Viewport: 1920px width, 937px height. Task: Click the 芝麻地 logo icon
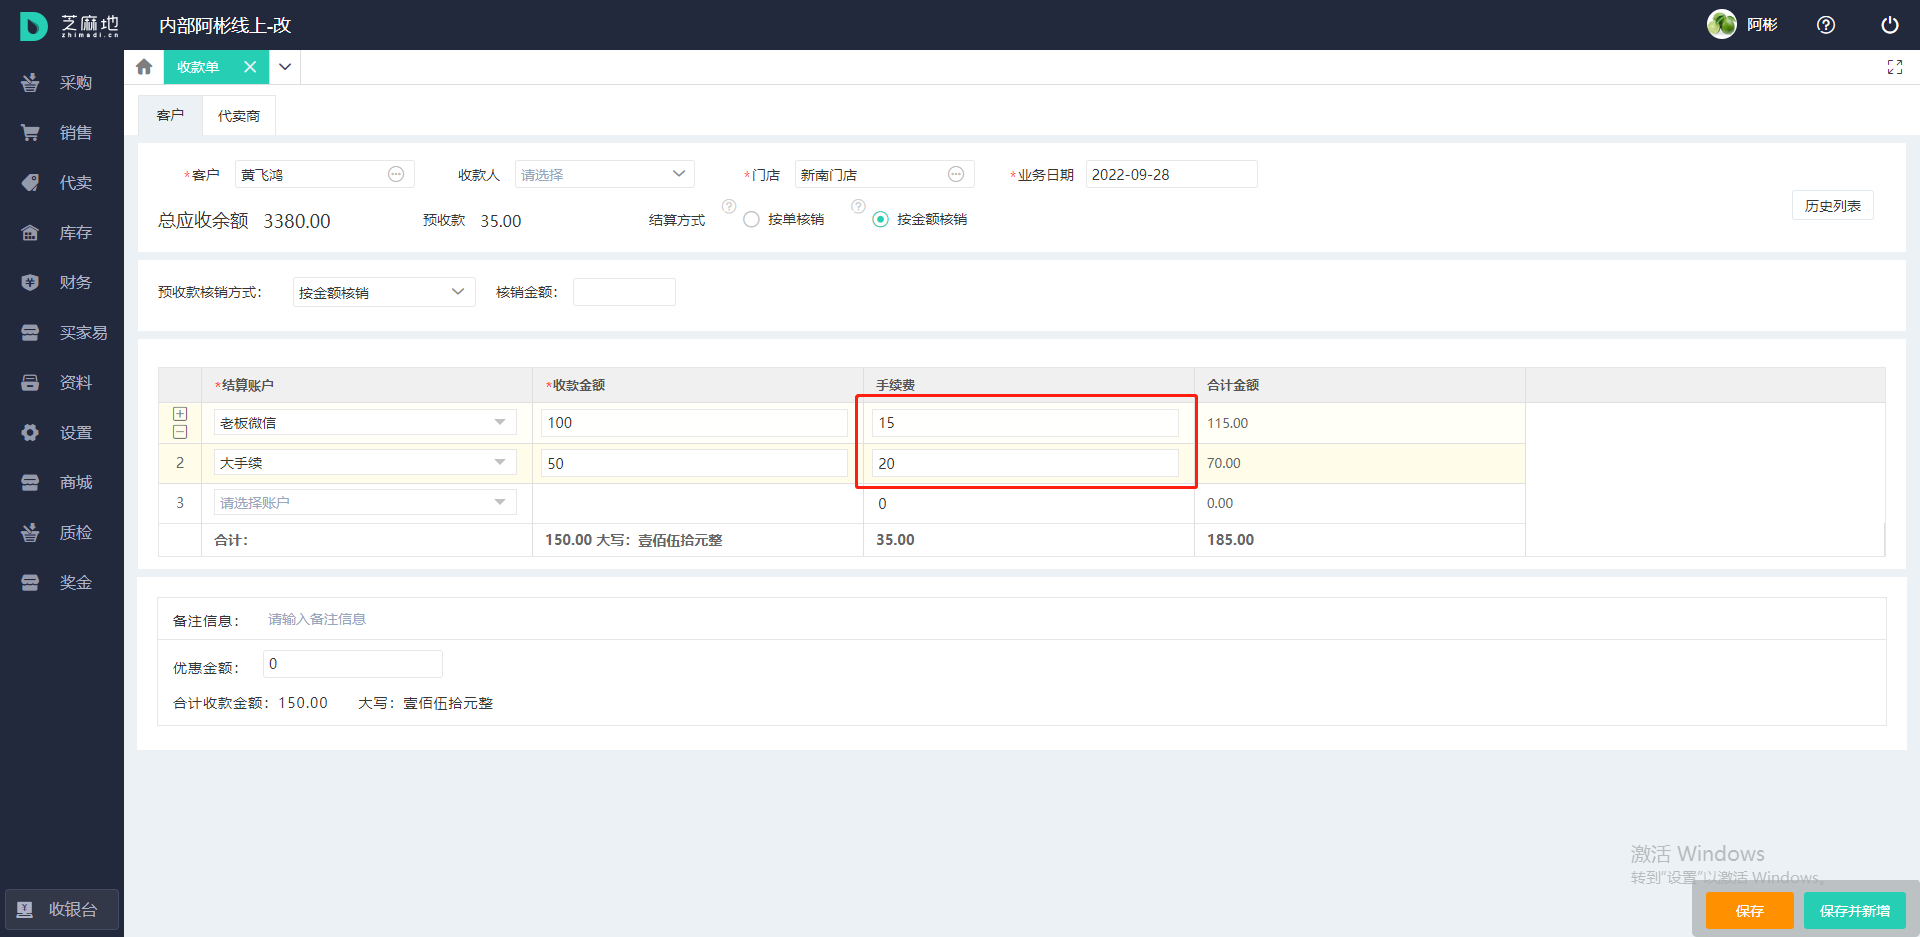coord(34,25)
